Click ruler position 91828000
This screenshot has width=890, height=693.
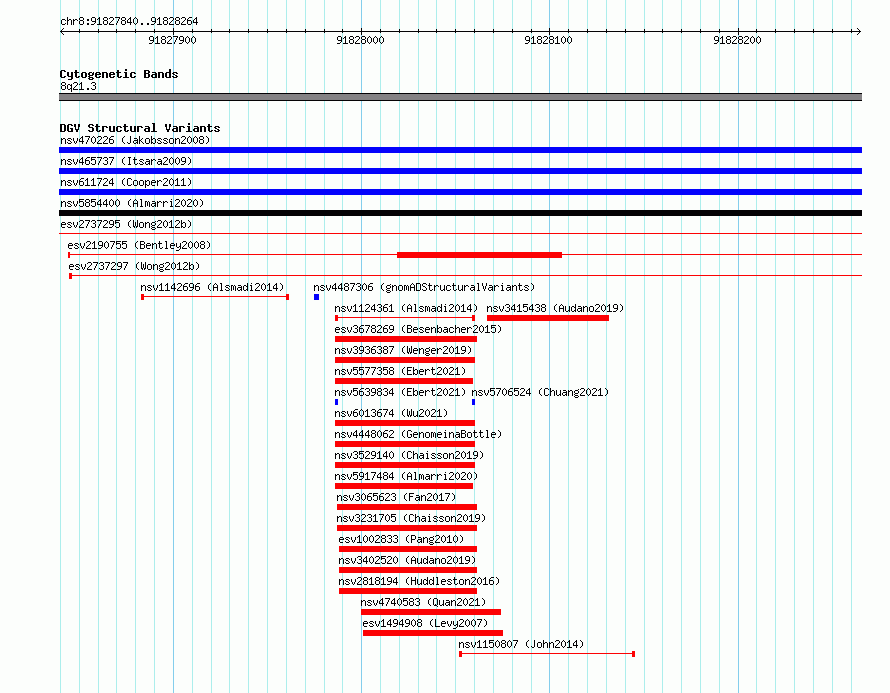pyautogui.click(x=360, y=40)
